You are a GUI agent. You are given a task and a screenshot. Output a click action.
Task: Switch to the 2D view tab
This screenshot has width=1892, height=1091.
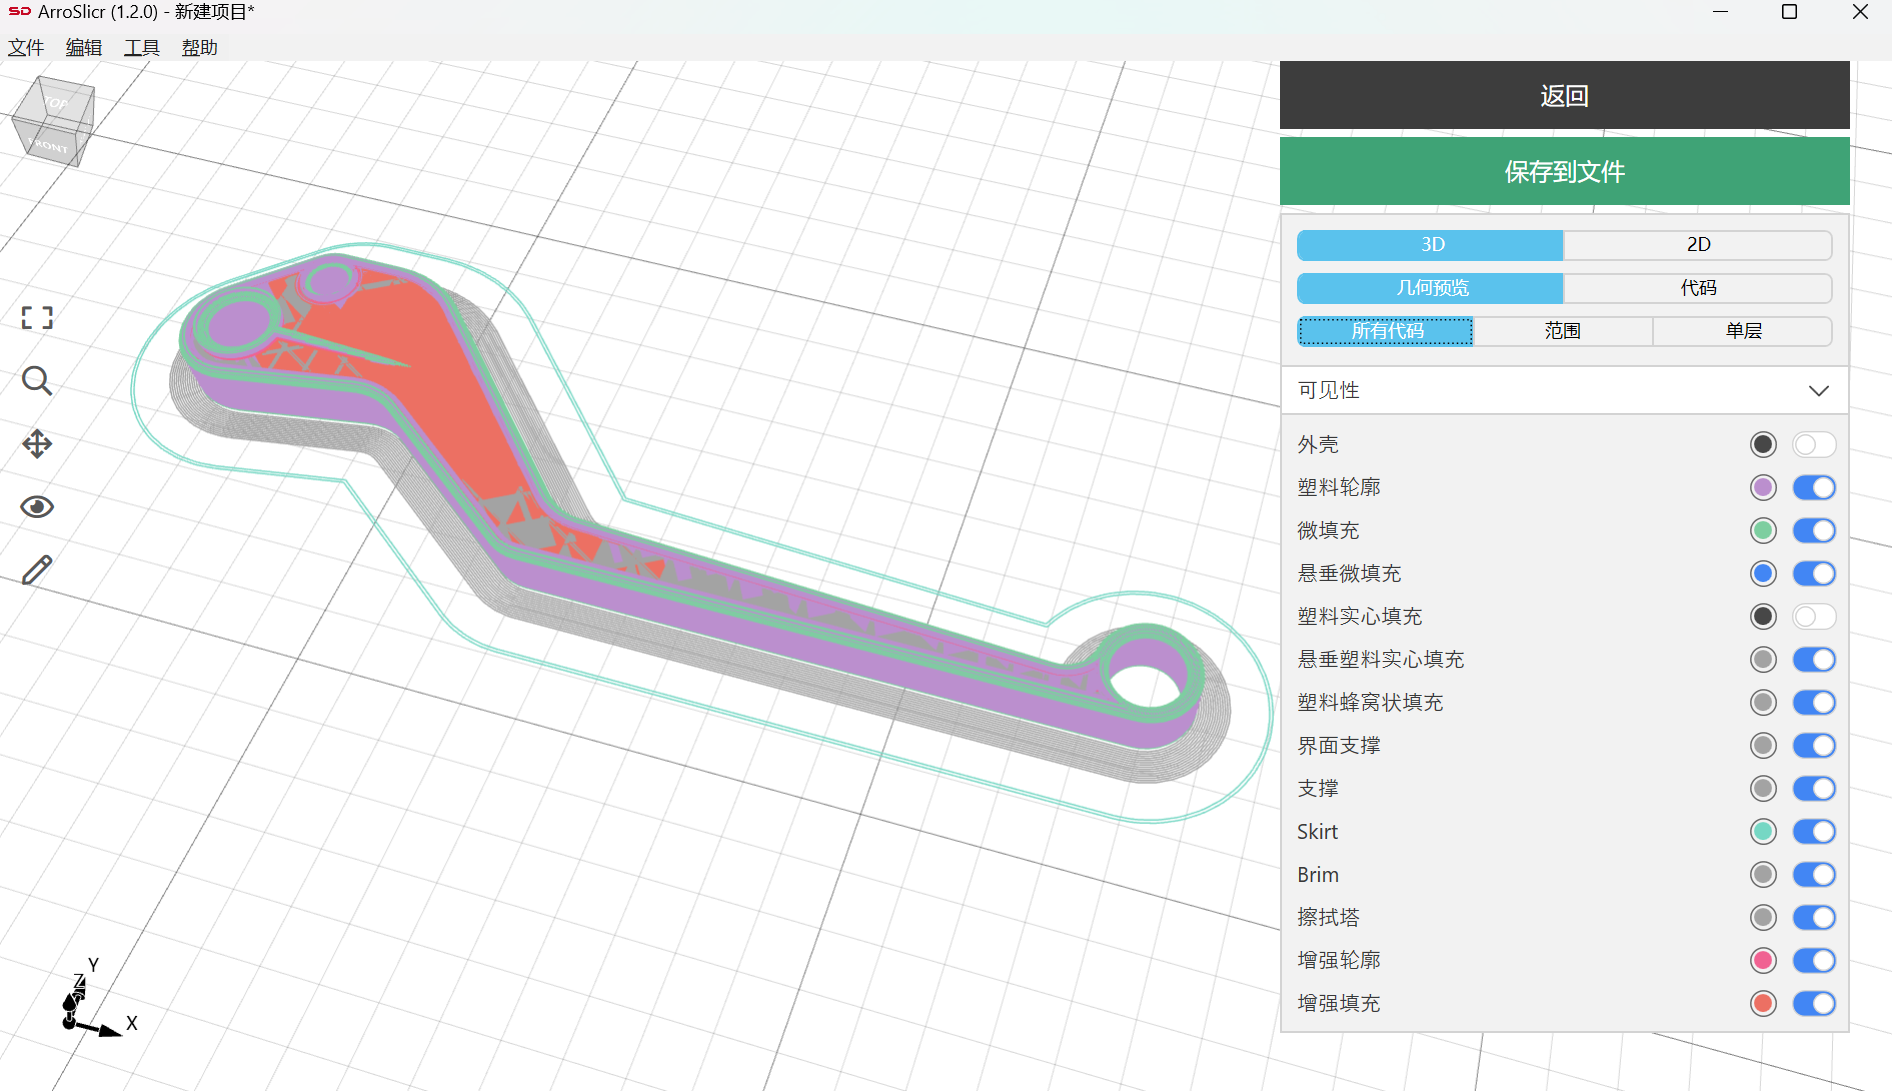[x=1697, y=245]
